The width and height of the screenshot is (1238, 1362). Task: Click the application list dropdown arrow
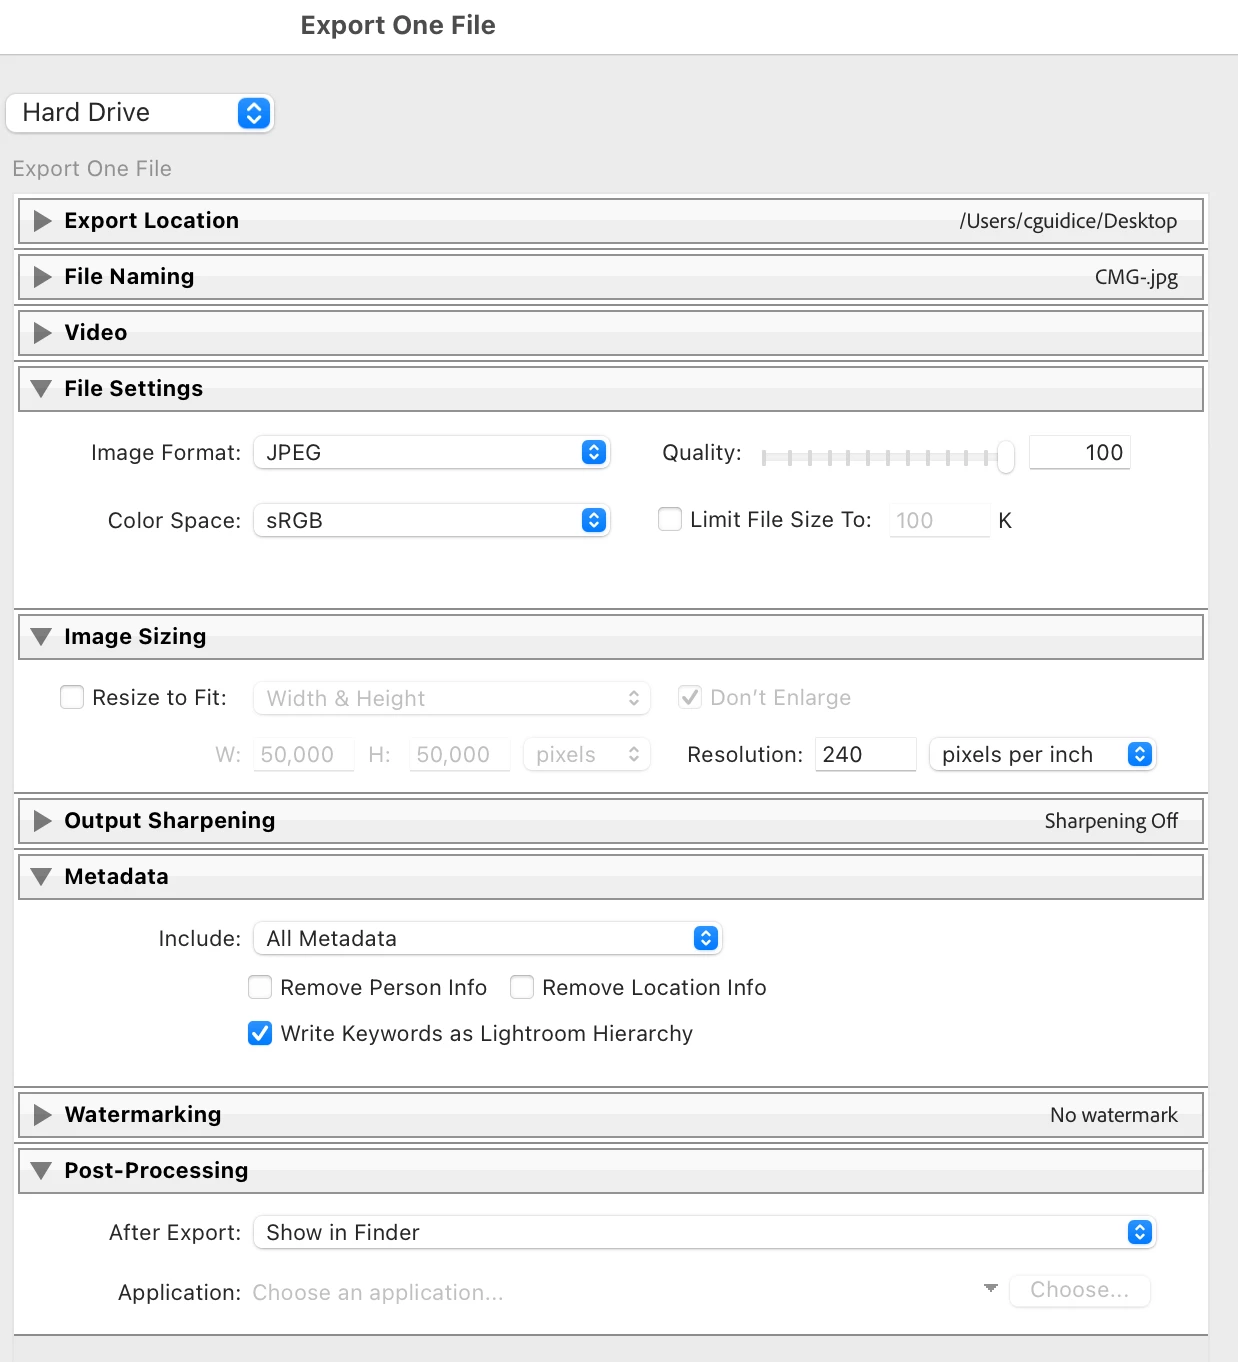pos(991,1288)
